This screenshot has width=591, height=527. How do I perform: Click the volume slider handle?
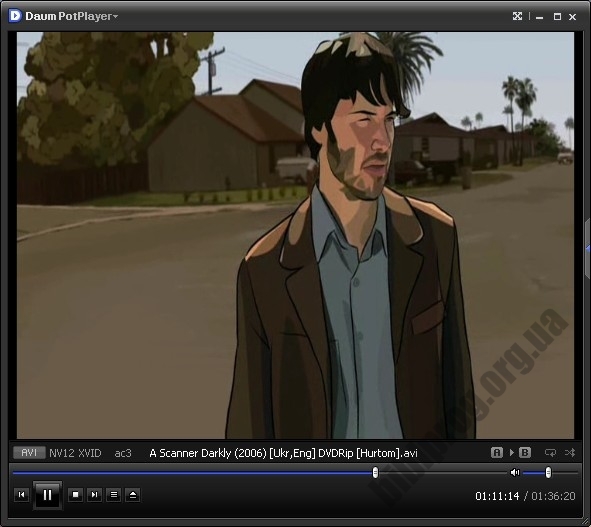pos(548,472)
